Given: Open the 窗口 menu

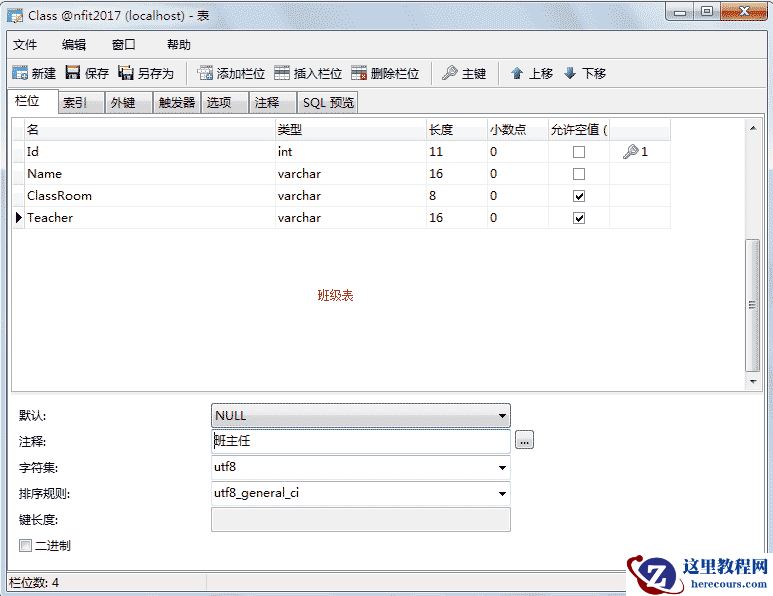Looking at the screenshot, I should (123, 45).
